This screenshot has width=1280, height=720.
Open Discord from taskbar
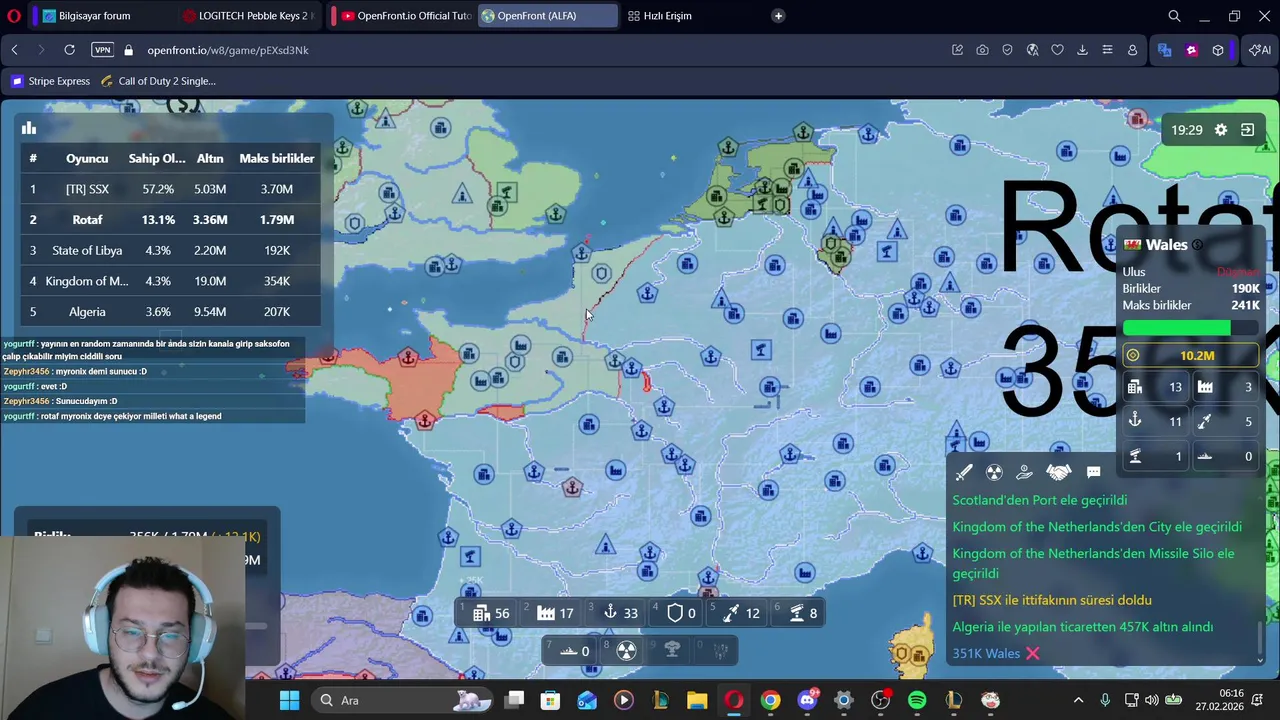point(807,700)
